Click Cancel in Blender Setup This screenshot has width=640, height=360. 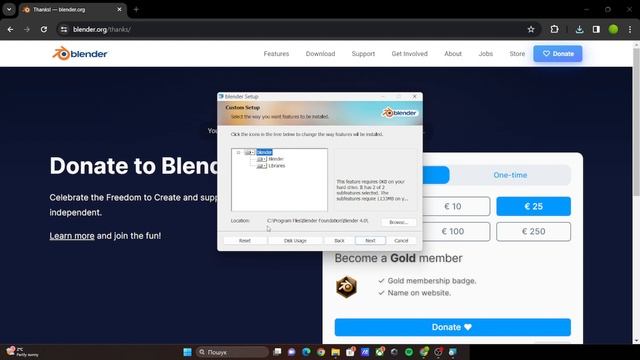click(401, 241)
